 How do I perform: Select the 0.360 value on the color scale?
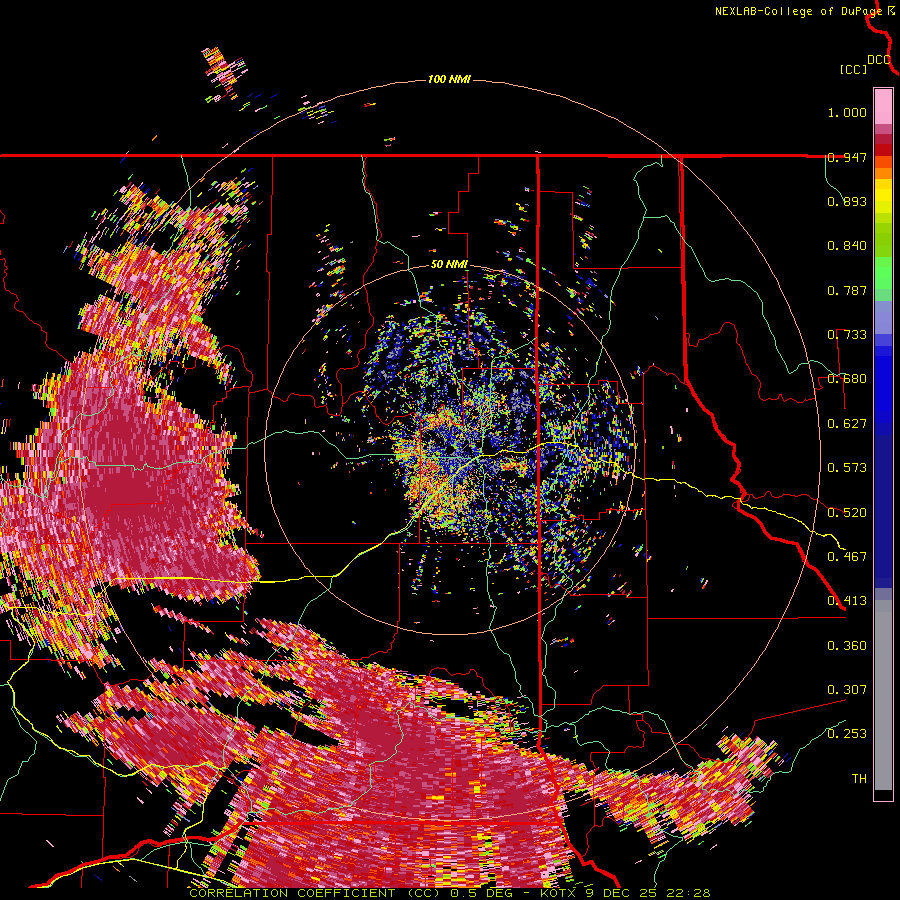(x=847, y=645)
